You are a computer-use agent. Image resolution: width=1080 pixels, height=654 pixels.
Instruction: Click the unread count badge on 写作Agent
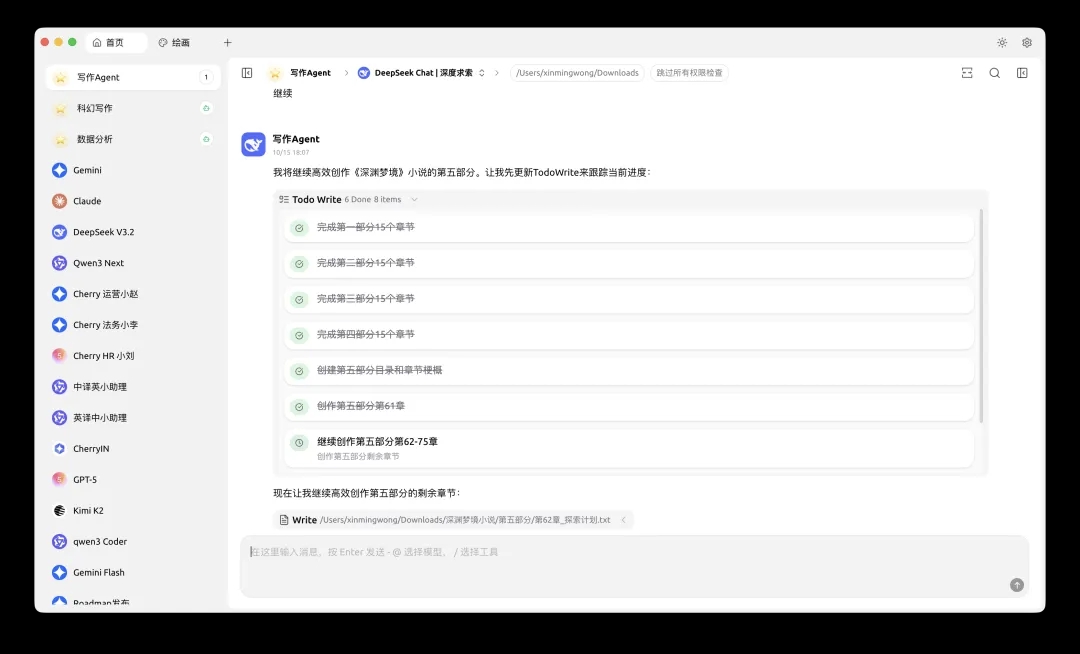tap(205, 77)
